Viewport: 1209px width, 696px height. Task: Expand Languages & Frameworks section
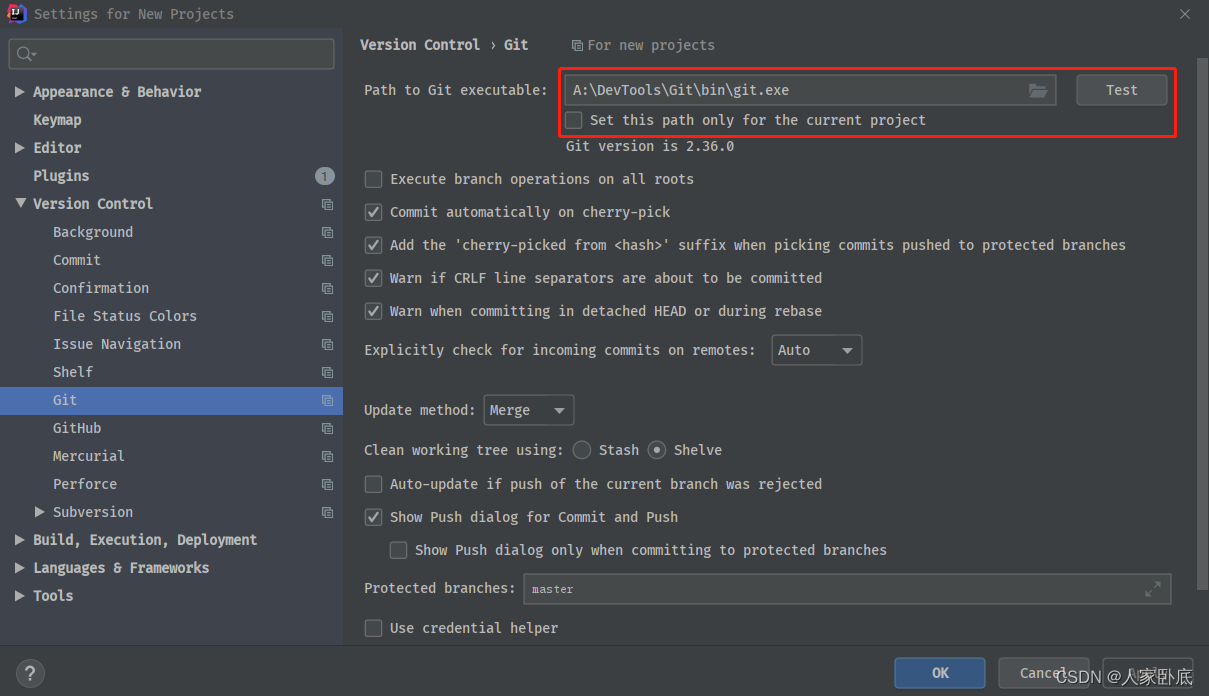pos(20,568)
